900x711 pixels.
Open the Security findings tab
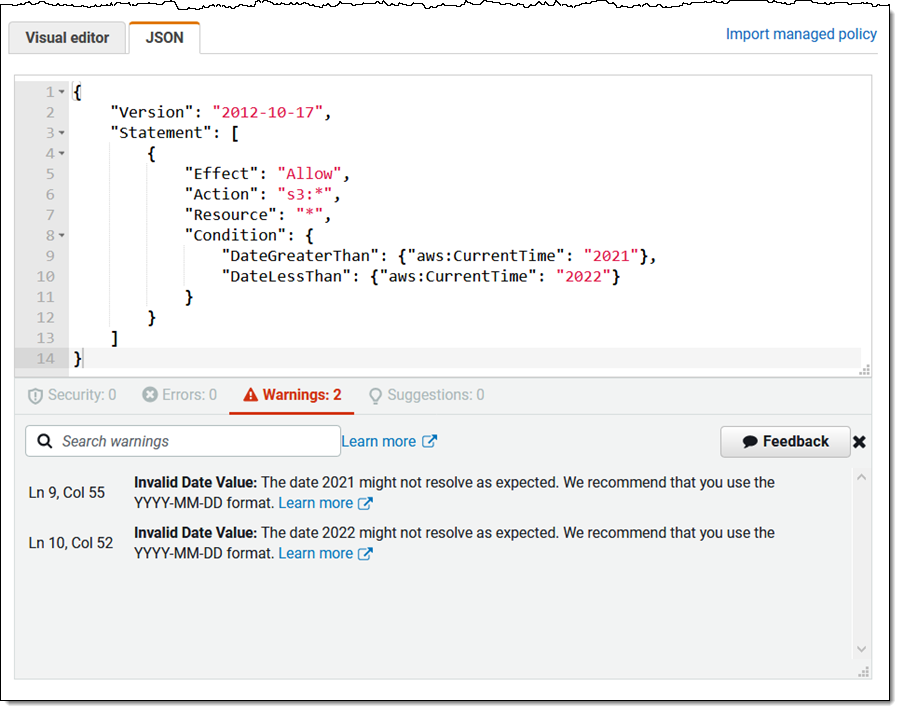tap(73, 395)
